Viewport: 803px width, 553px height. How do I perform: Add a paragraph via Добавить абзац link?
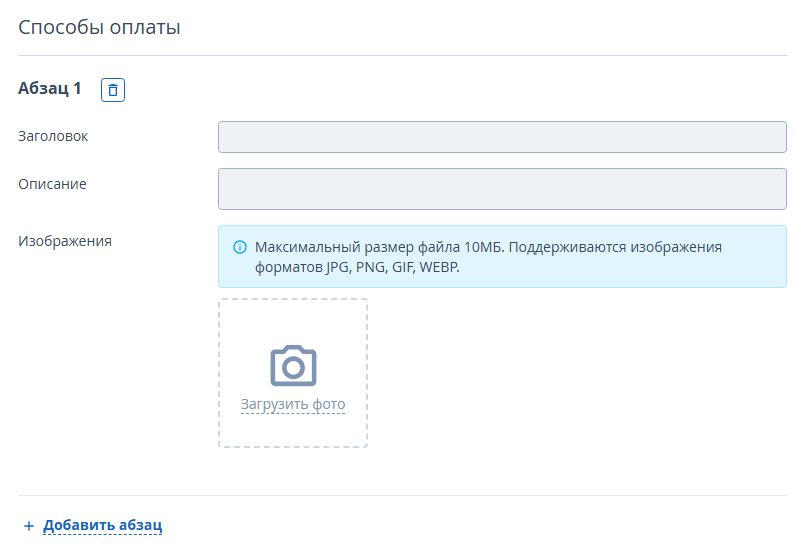102,525
